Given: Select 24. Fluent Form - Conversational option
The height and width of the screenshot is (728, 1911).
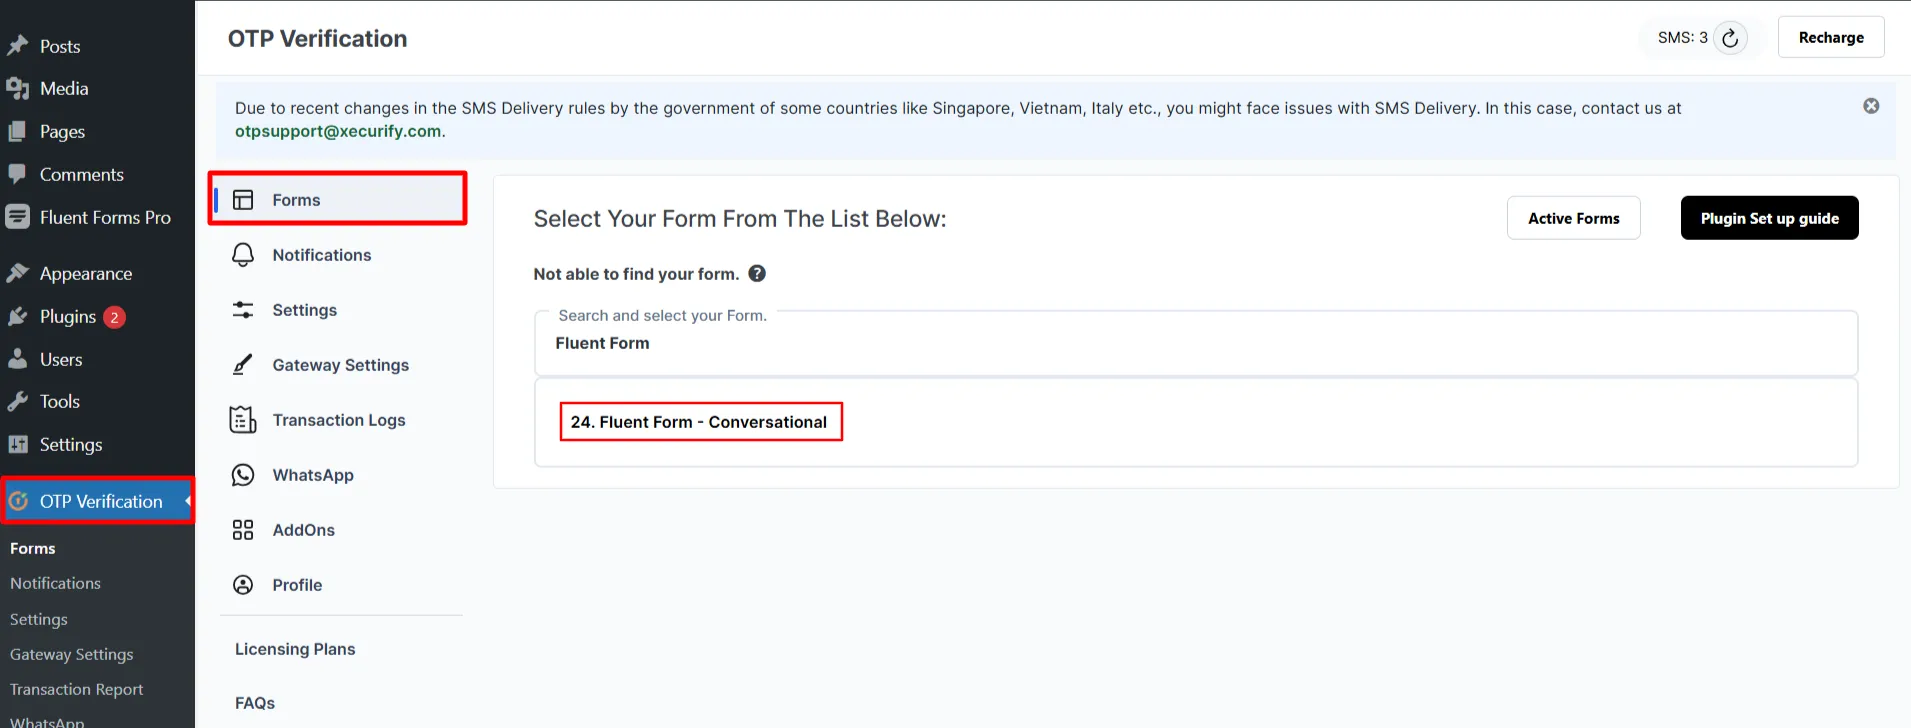Looking at the screenshot, I should tap(700, 422).
